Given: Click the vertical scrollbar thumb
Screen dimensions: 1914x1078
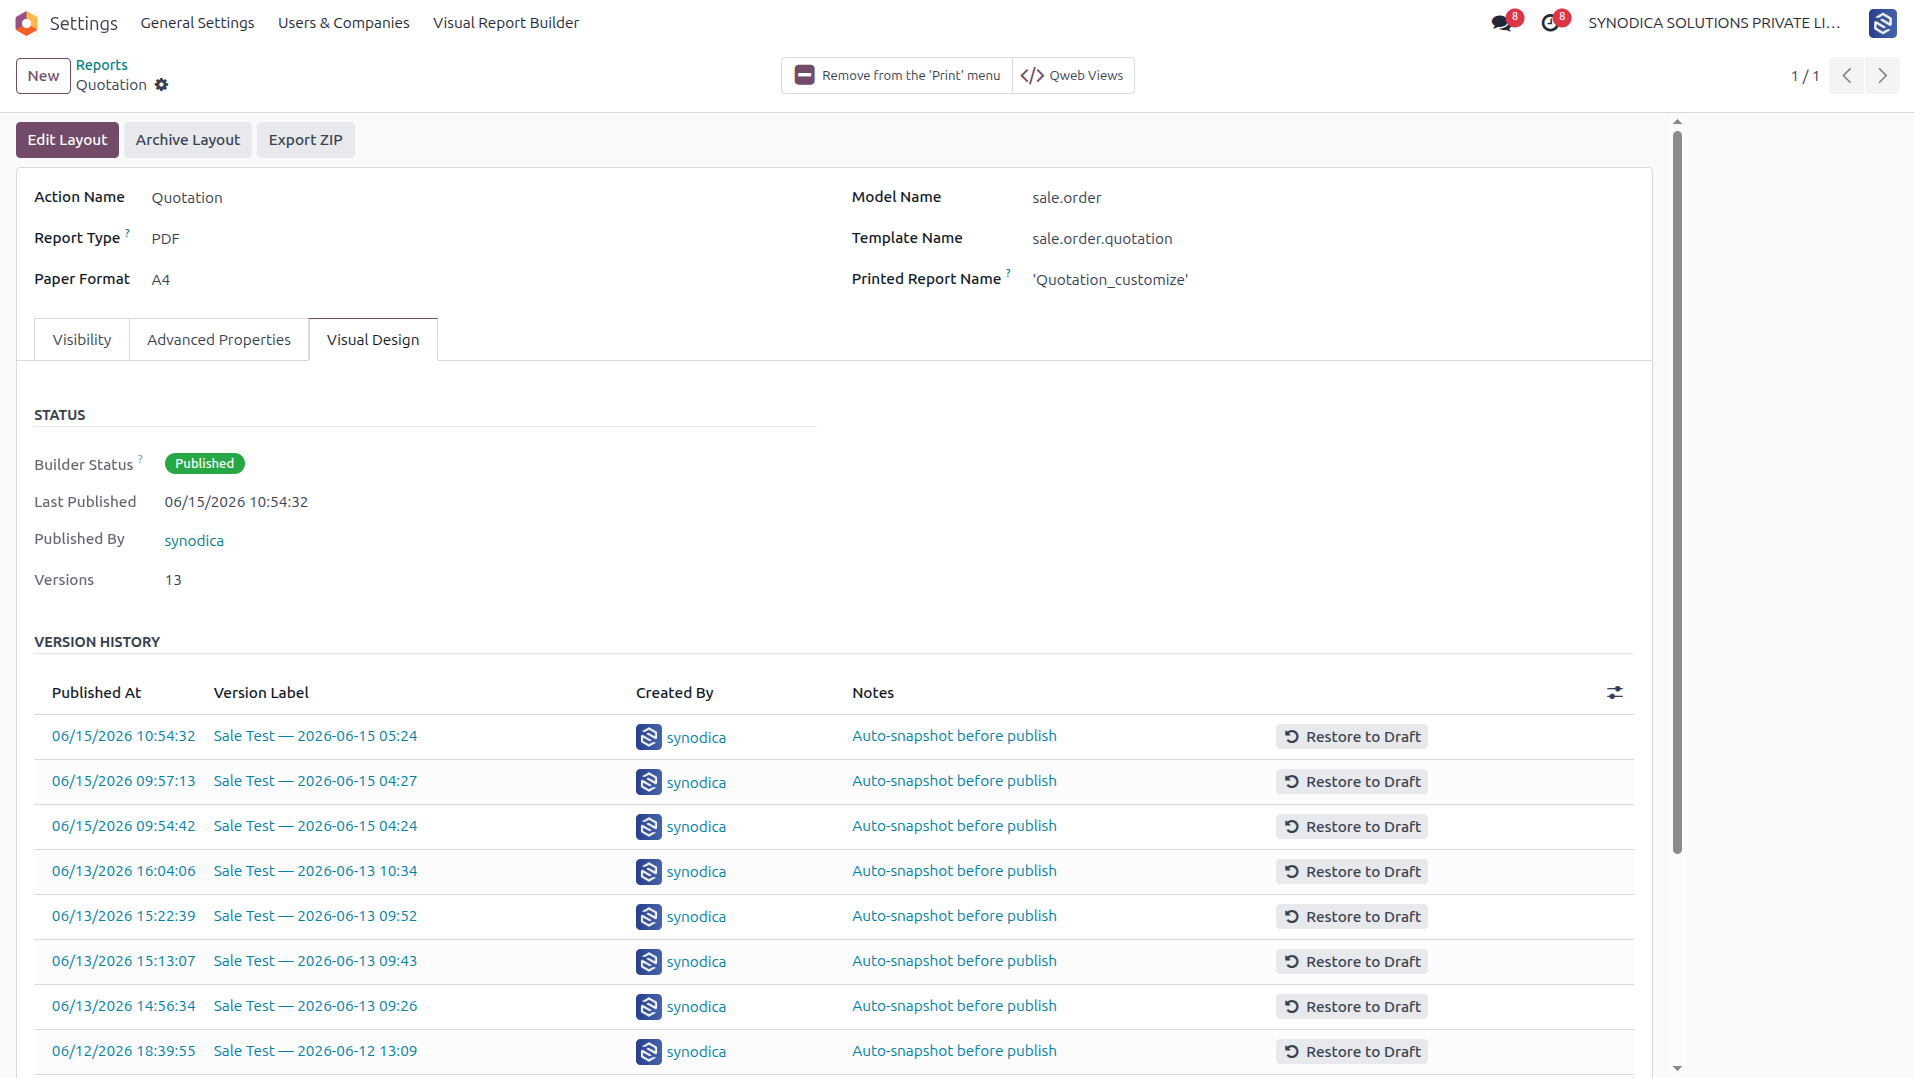Looking at the screenshot, I should tap(1677, 493).
